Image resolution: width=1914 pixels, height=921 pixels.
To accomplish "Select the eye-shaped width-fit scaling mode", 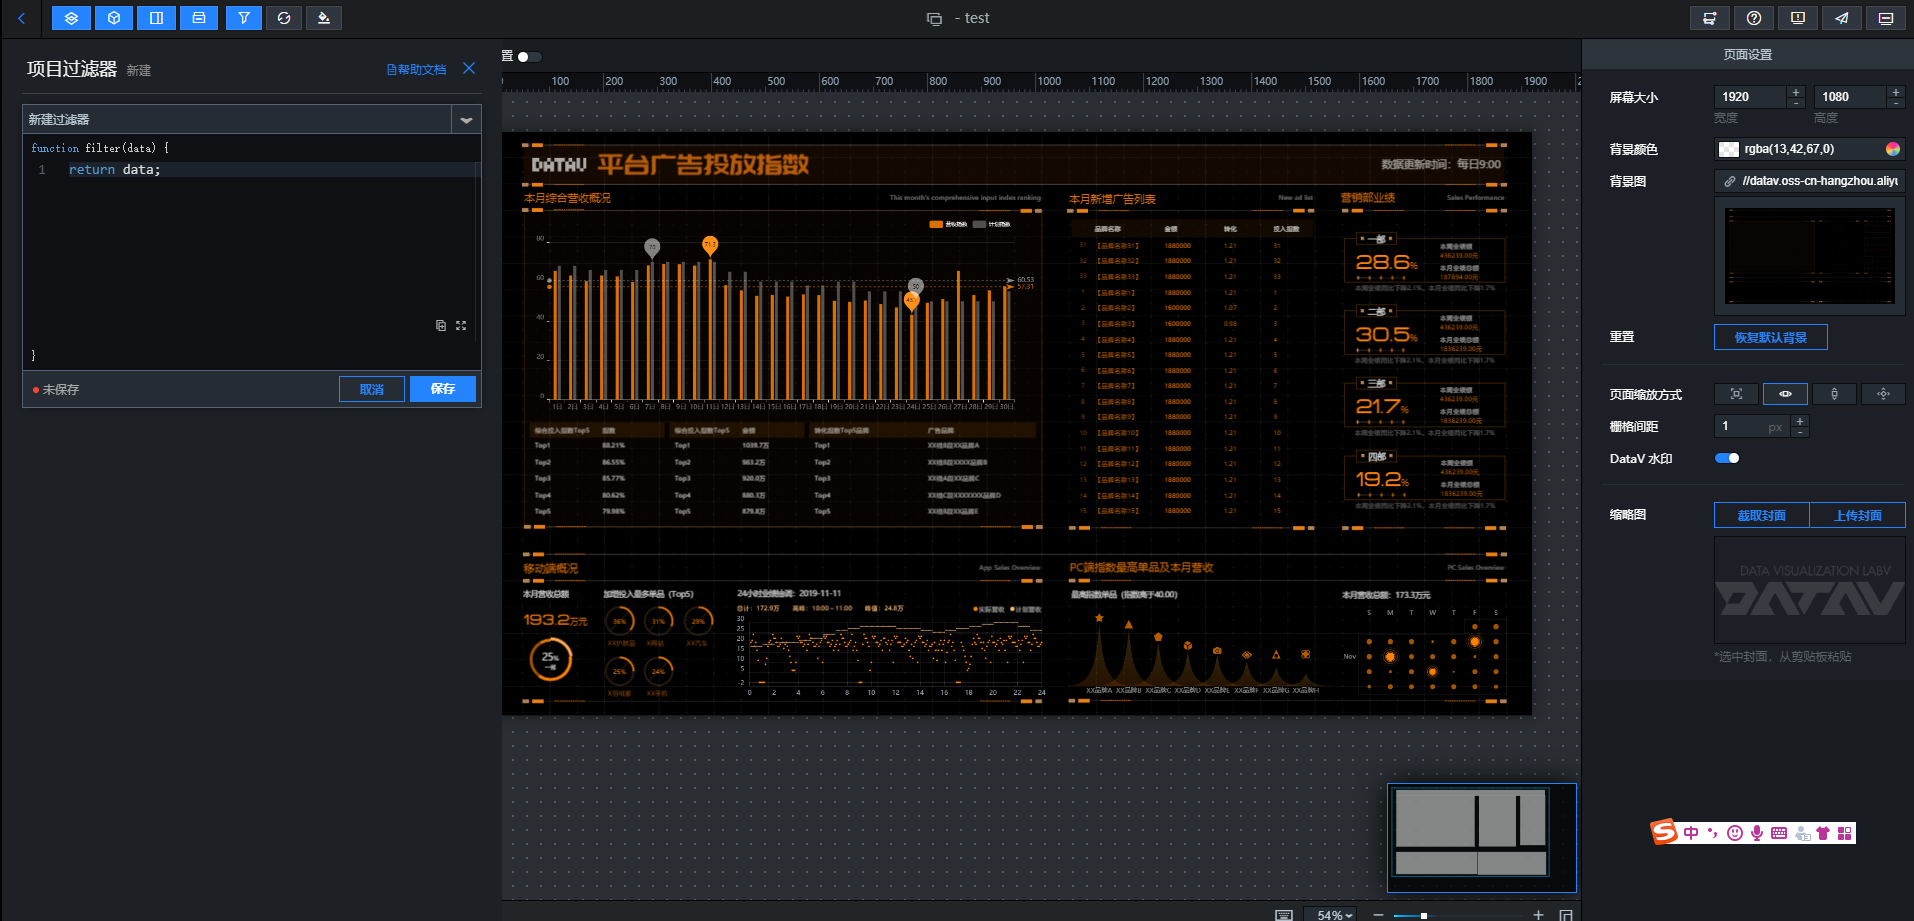I will click(x=1785, y=394).
